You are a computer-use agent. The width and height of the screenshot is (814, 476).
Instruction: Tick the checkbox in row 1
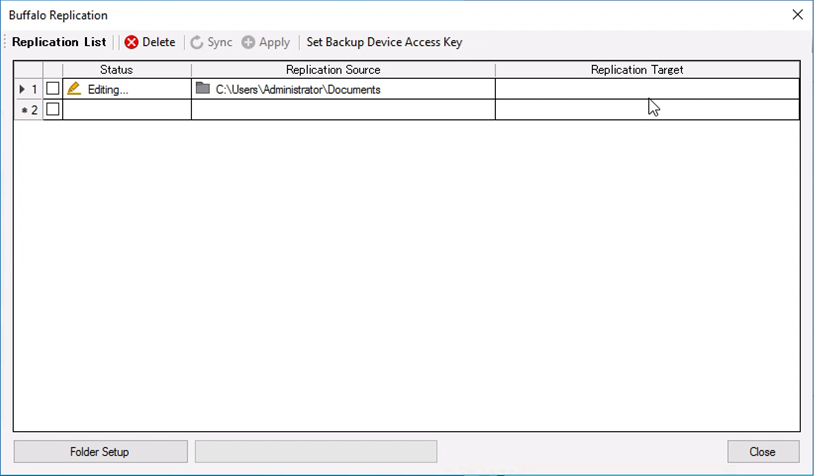[53, 89]
